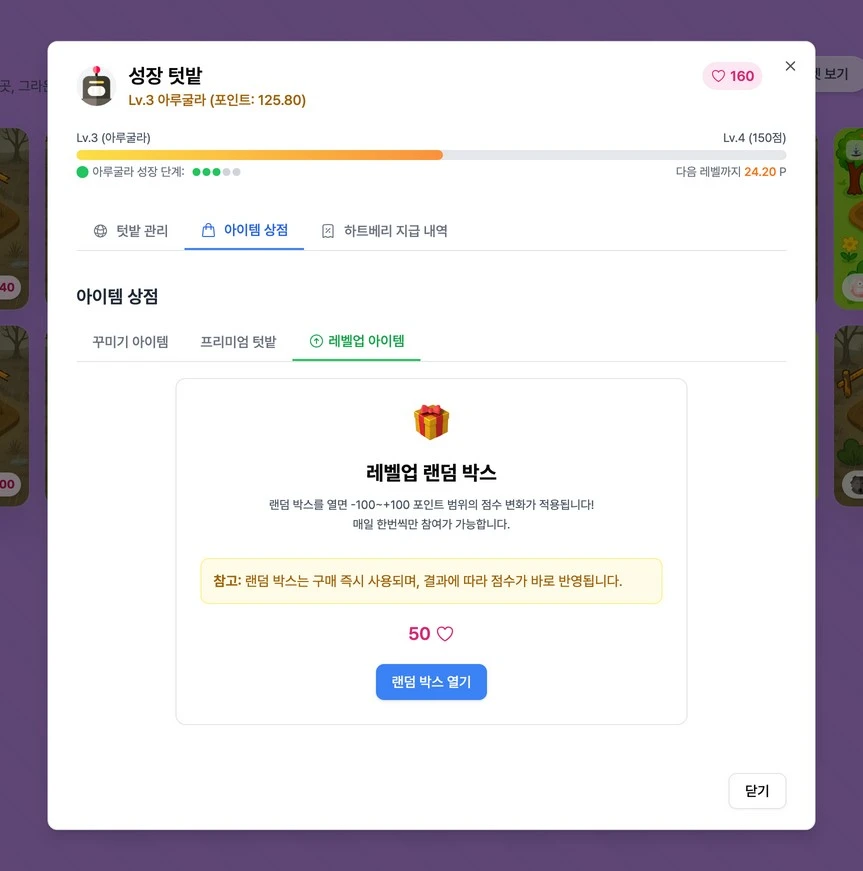Close the dialog with the X icon
This screenshot has height=871, width=863.
[x=790, y=66]
